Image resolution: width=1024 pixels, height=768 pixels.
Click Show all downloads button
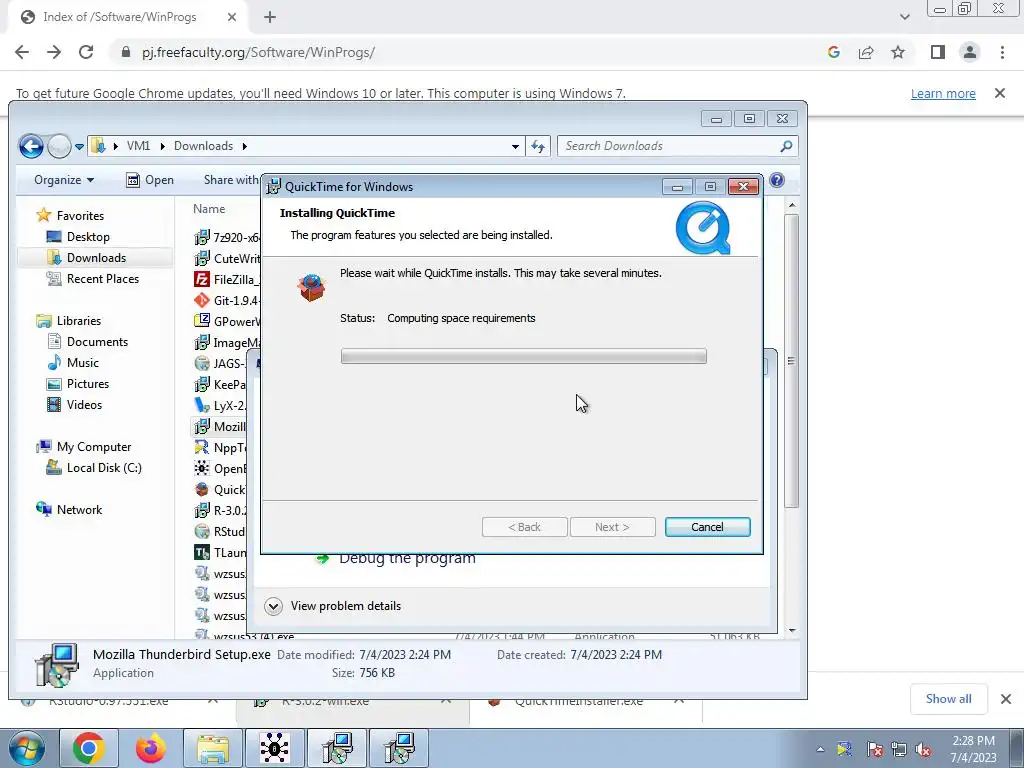coord(948,699)
